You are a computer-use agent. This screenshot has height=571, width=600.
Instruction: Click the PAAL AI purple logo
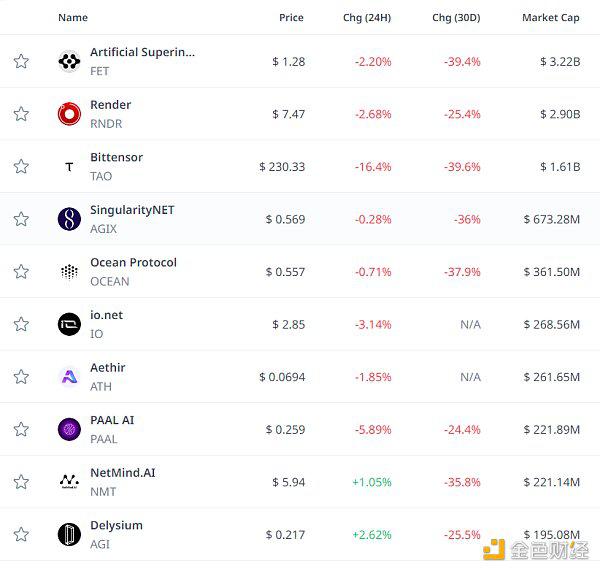point(69,429)
